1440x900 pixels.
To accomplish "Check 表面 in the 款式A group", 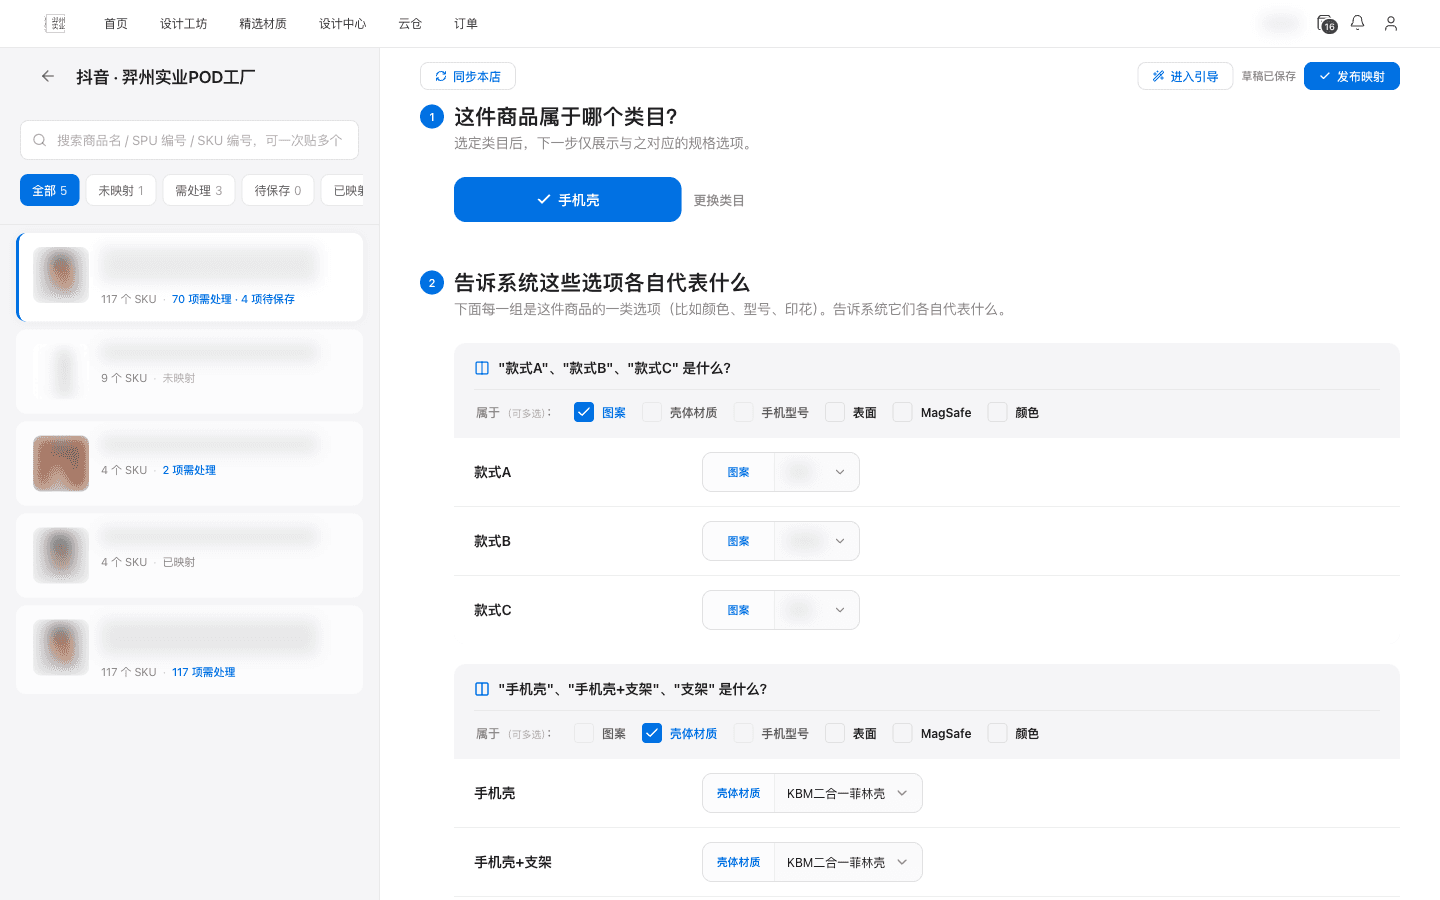I will [x=835, y=412].
